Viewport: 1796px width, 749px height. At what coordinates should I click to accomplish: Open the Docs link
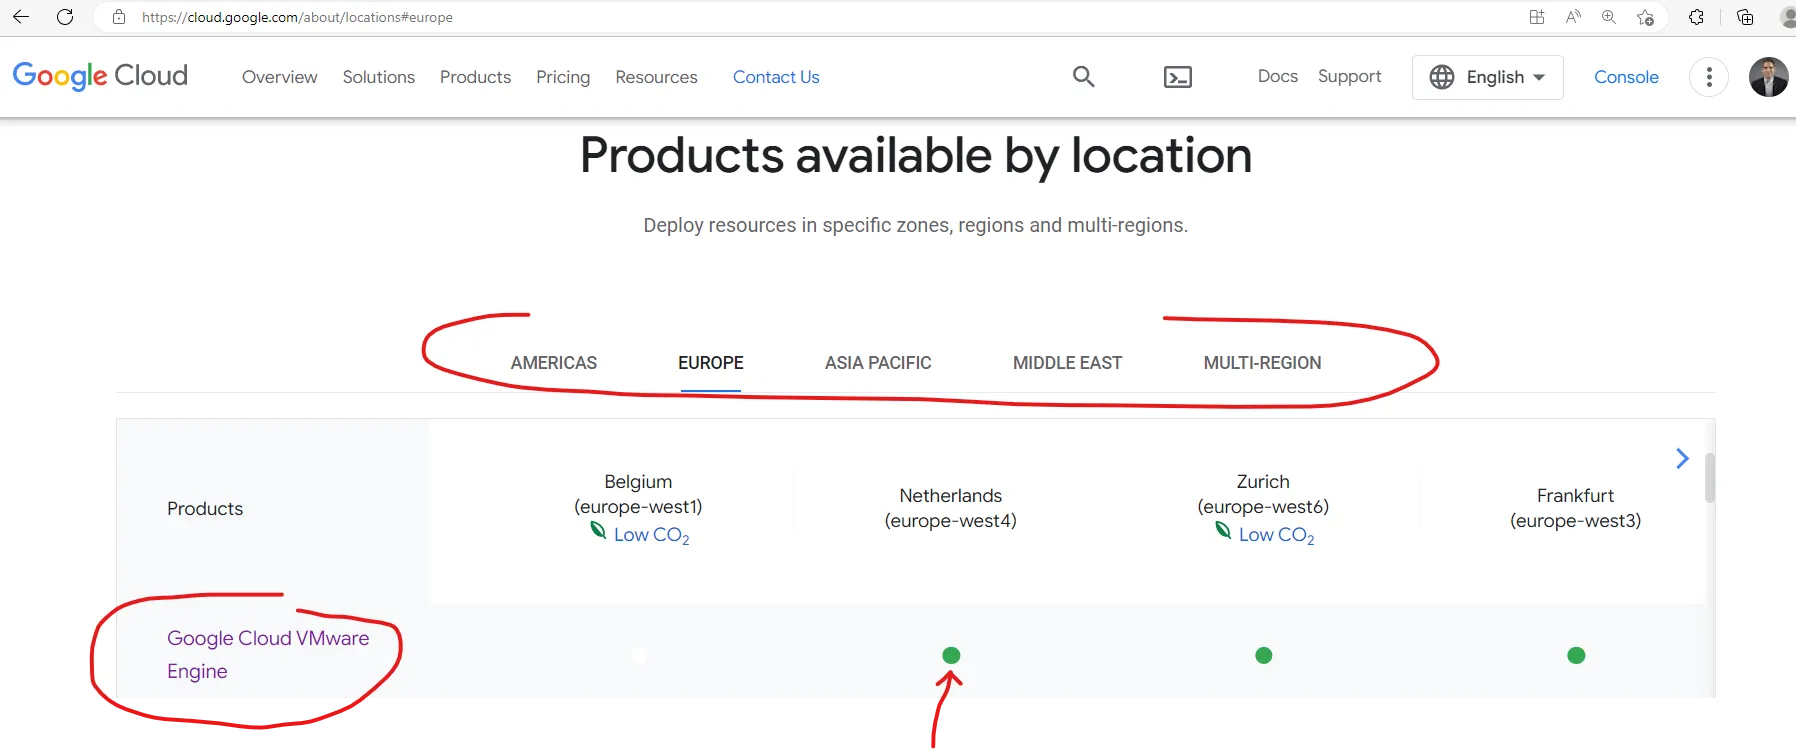point(1277,76)
